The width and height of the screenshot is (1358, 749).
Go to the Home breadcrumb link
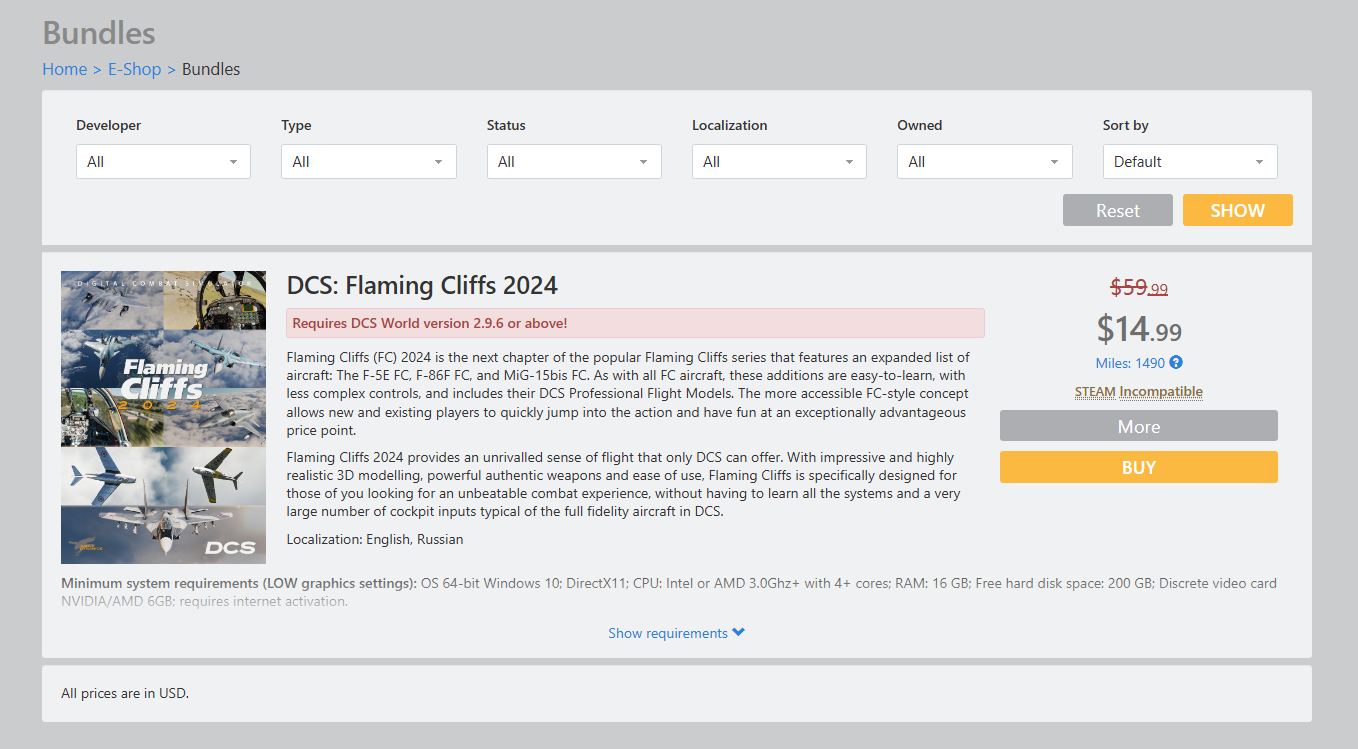click(x=64, y=69)
